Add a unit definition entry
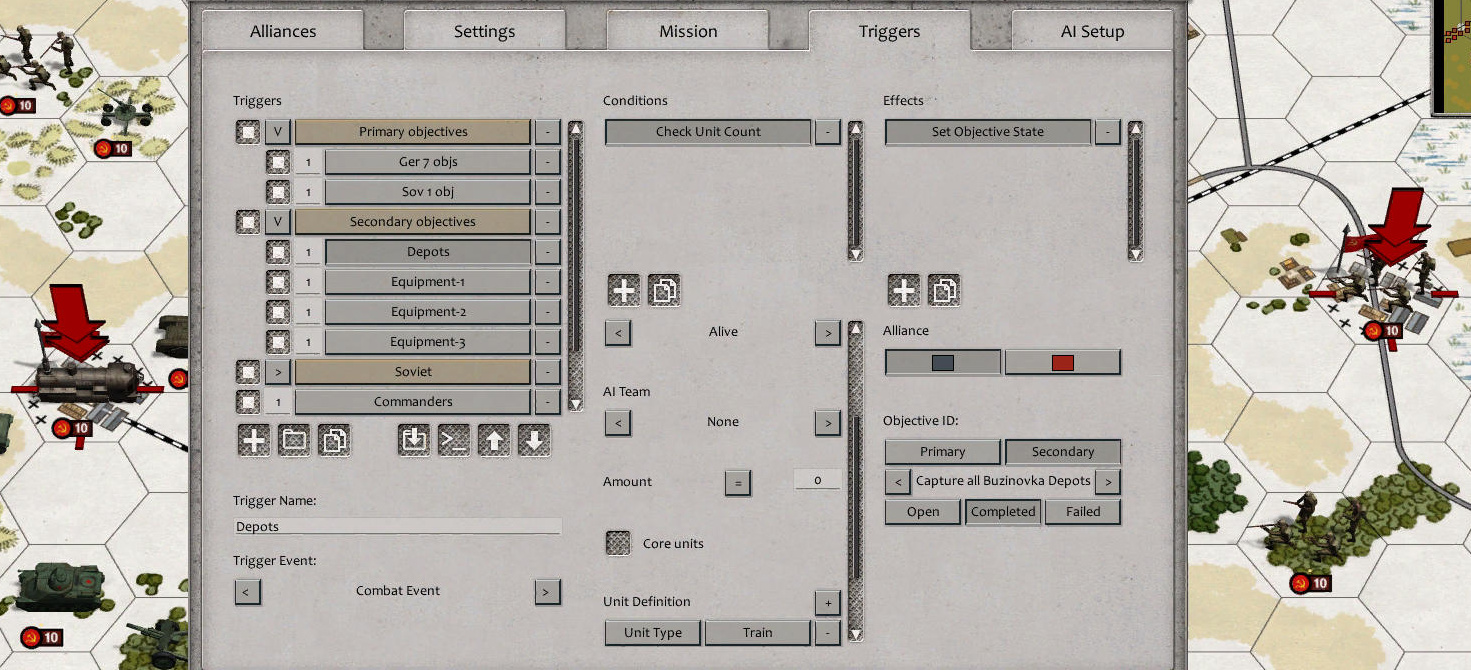 click(827, 603)
